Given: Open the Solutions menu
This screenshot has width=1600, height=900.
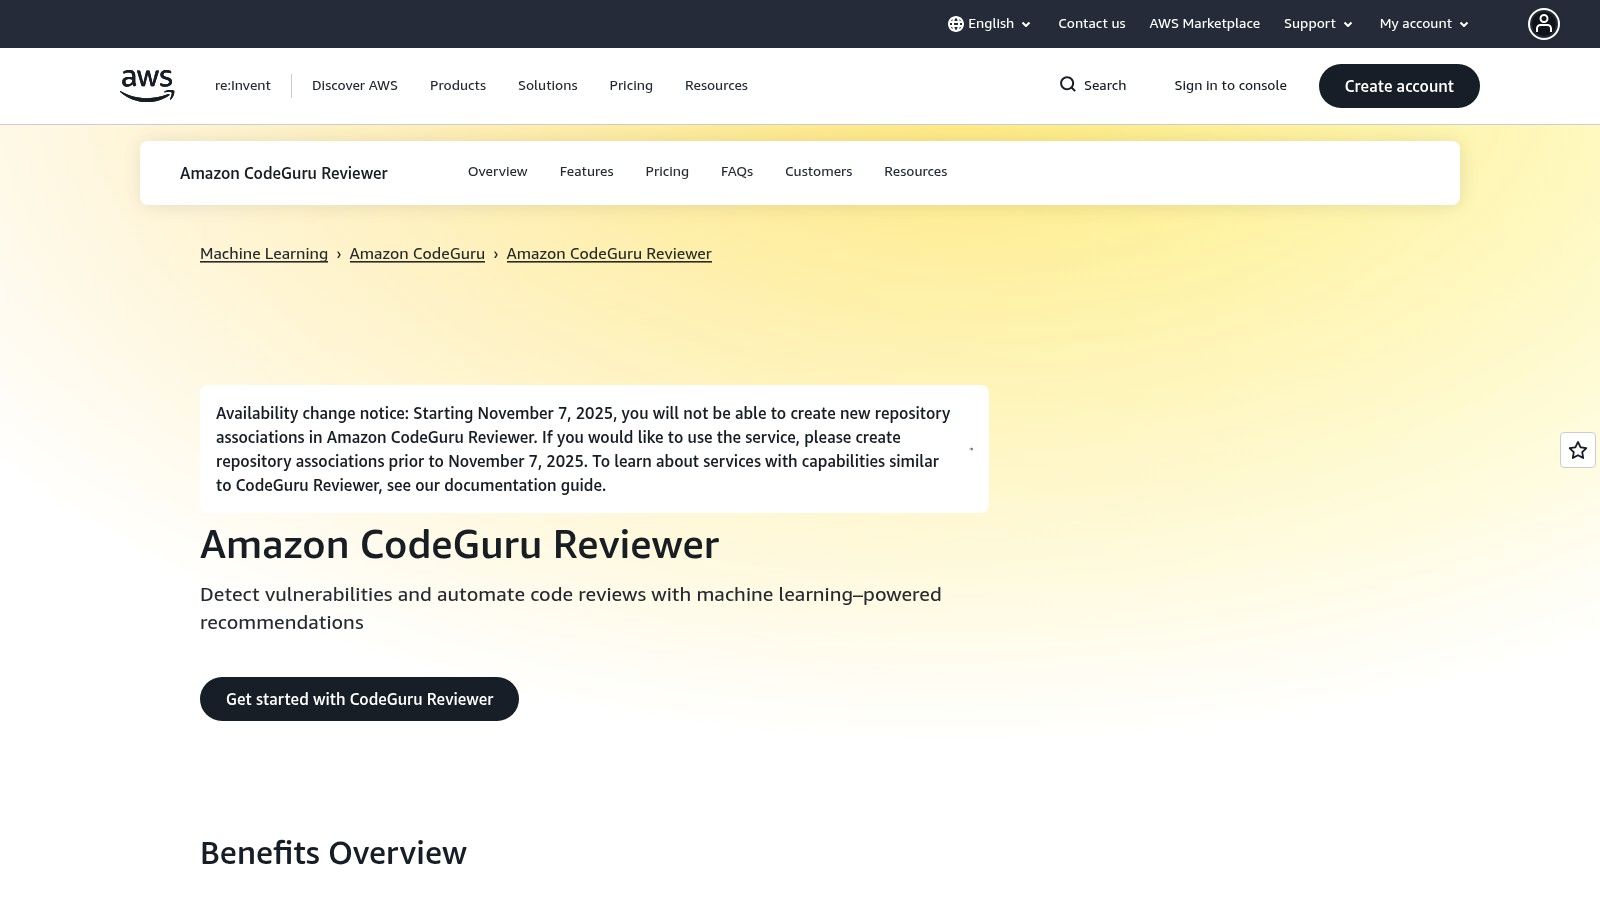Looking at the screenshot, I should 548,86.
